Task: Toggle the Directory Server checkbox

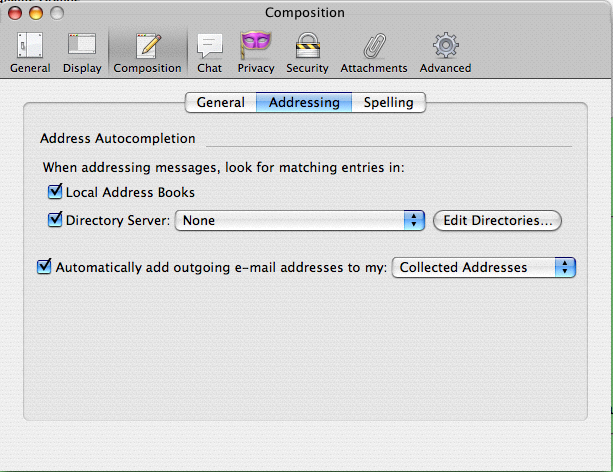Action: pyautogui.click(x=55, y=220)
